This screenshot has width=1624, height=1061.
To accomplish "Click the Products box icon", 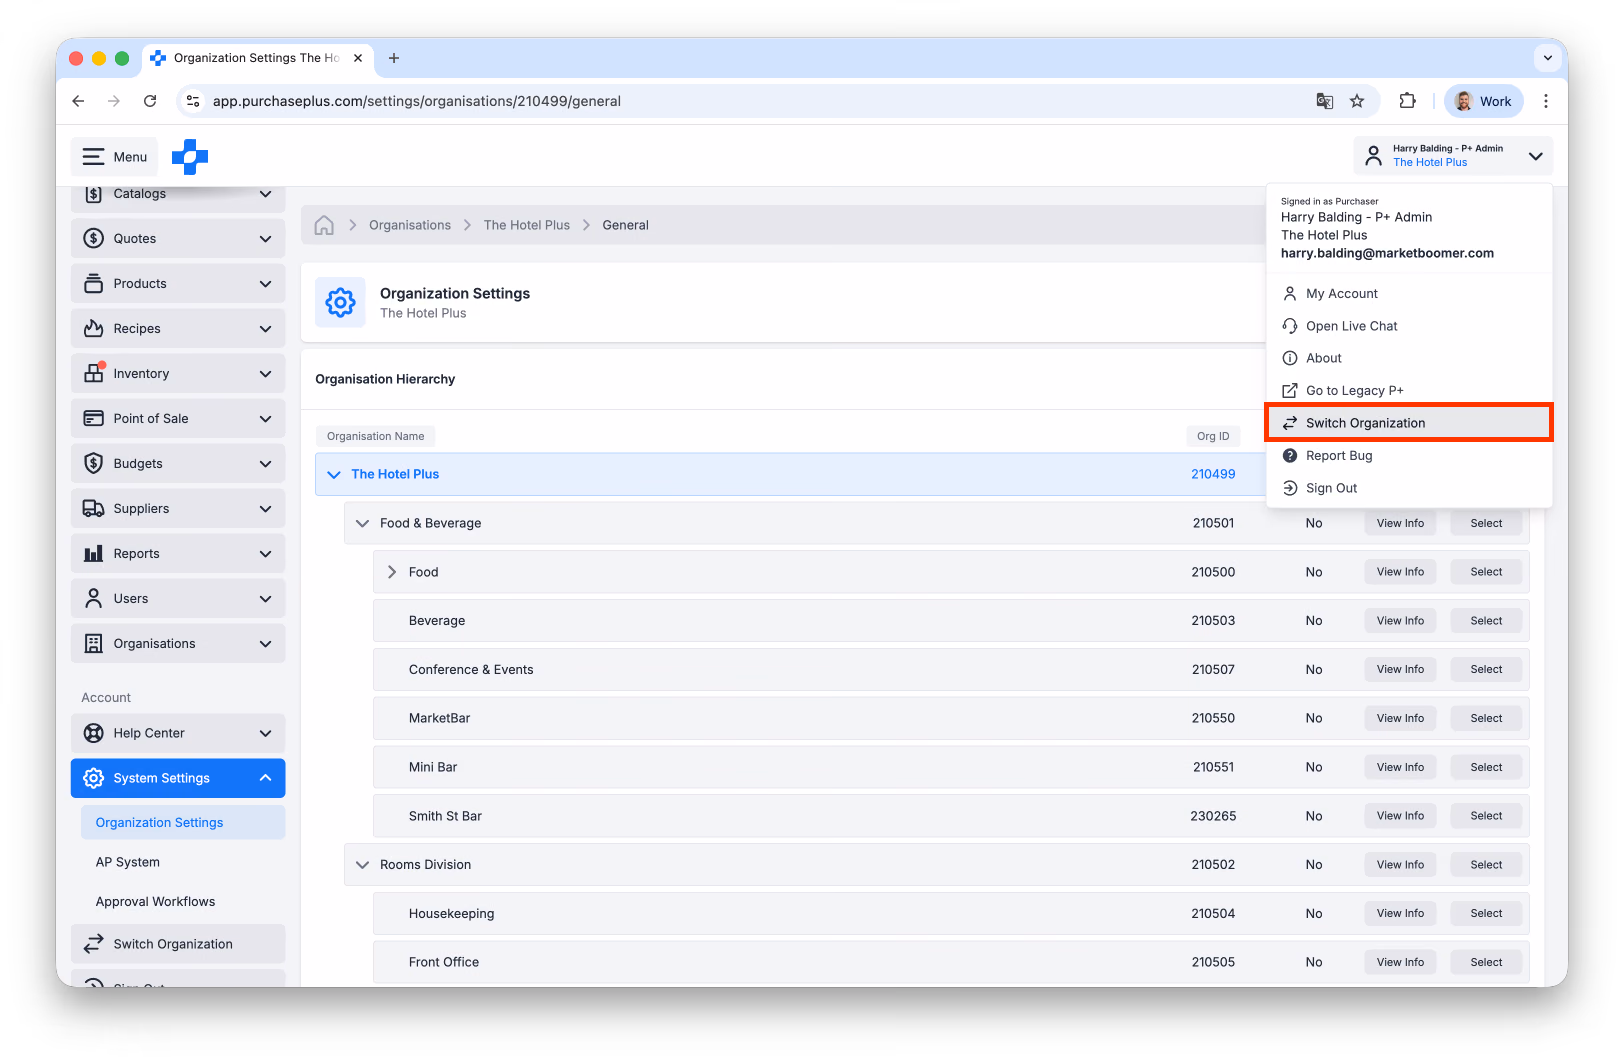I will [93, 284].
